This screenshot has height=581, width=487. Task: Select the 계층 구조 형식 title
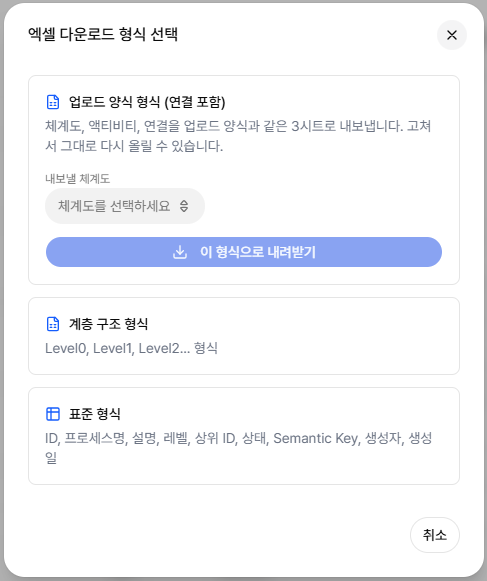[x=108, y=324]
